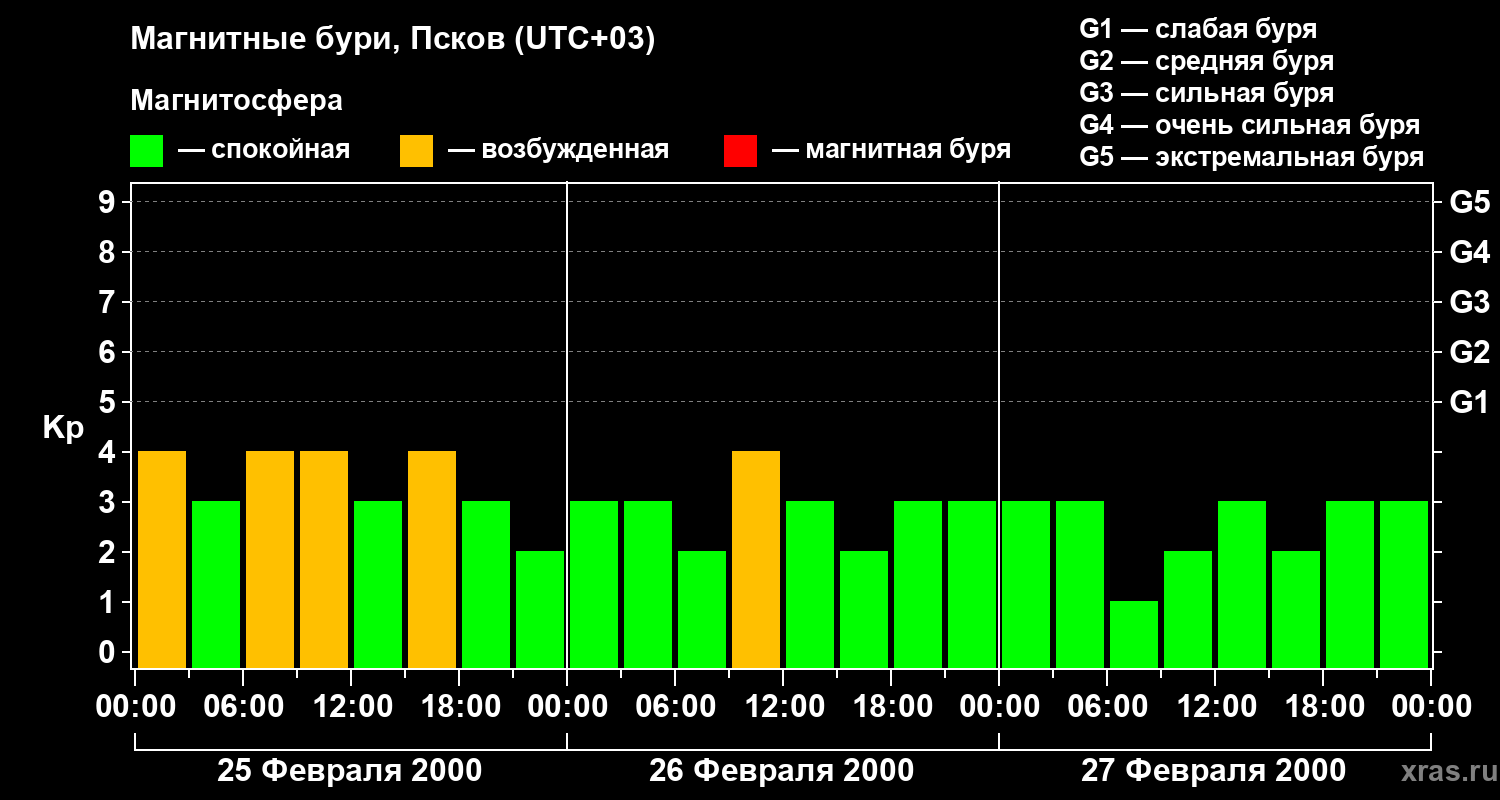Click the «G5» right-axis label
1500x800 pixels.
pyautogui.click(x=1470, y=203)
